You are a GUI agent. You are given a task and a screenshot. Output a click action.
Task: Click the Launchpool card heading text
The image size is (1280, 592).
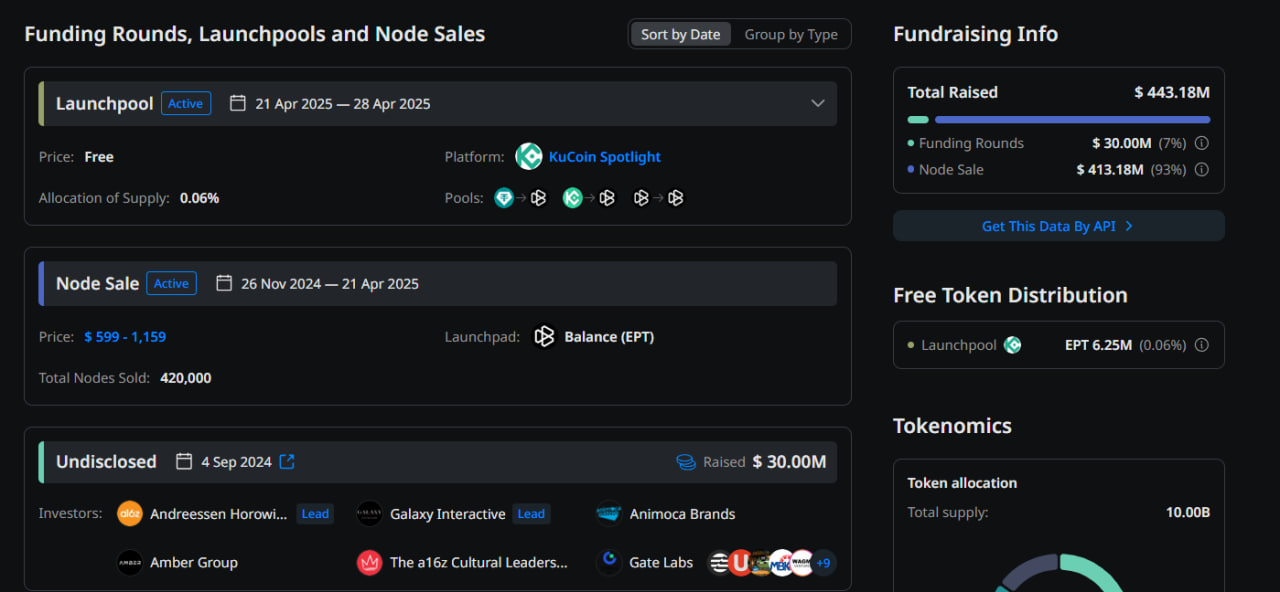tap(104, 103)
